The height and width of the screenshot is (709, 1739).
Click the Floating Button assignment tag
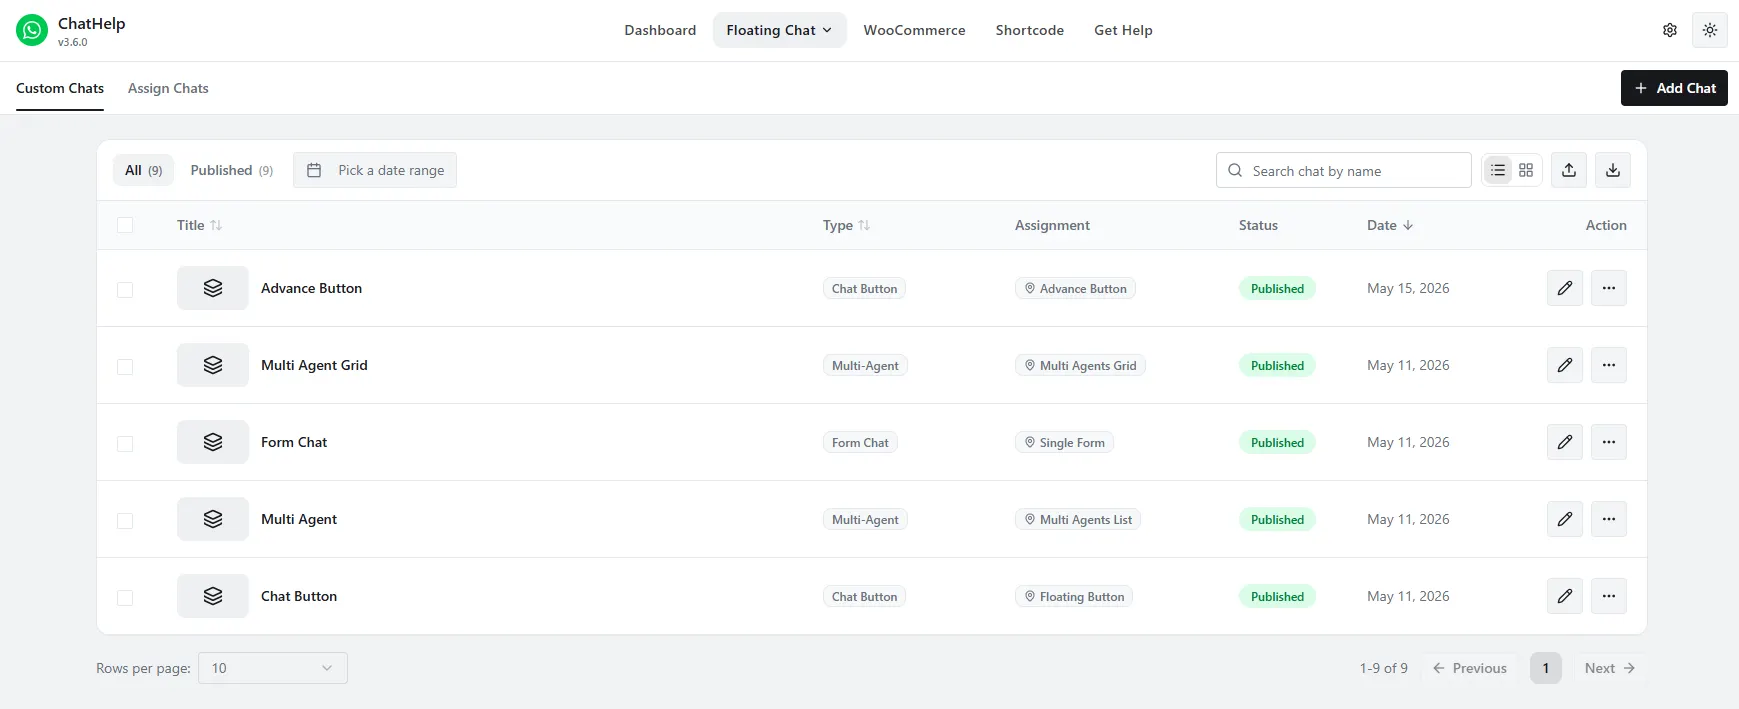click(1074, 597)
